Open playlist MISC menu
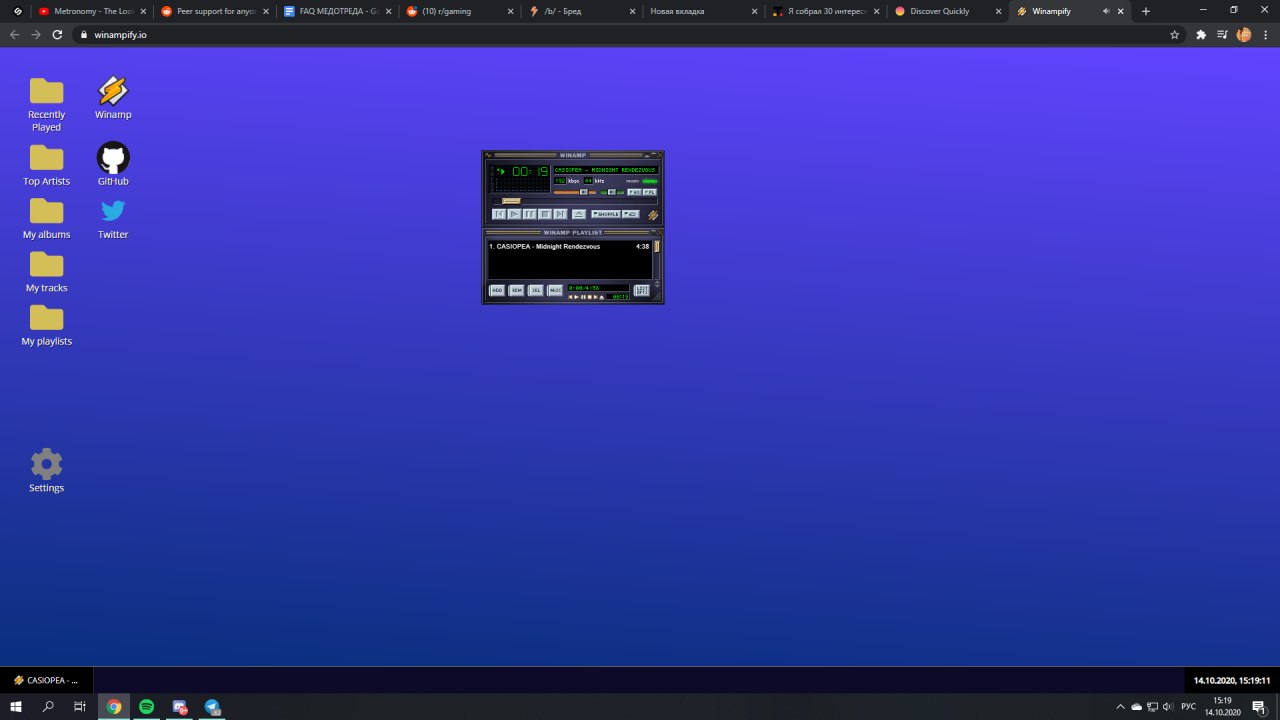 [x=555, y=290]
